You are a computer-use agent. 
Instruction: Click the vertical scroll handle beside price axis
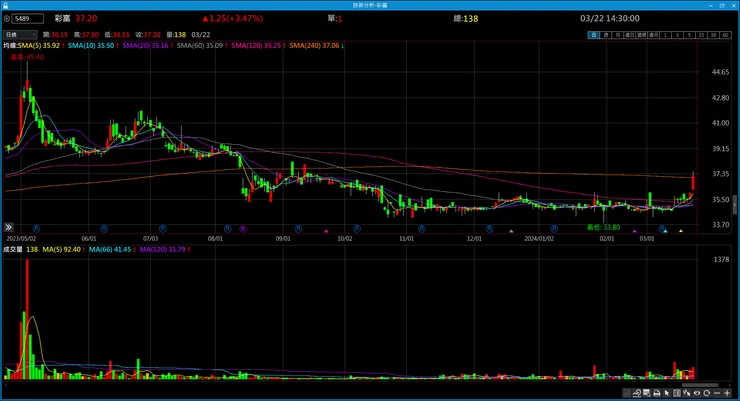click(x=734, y=205)
